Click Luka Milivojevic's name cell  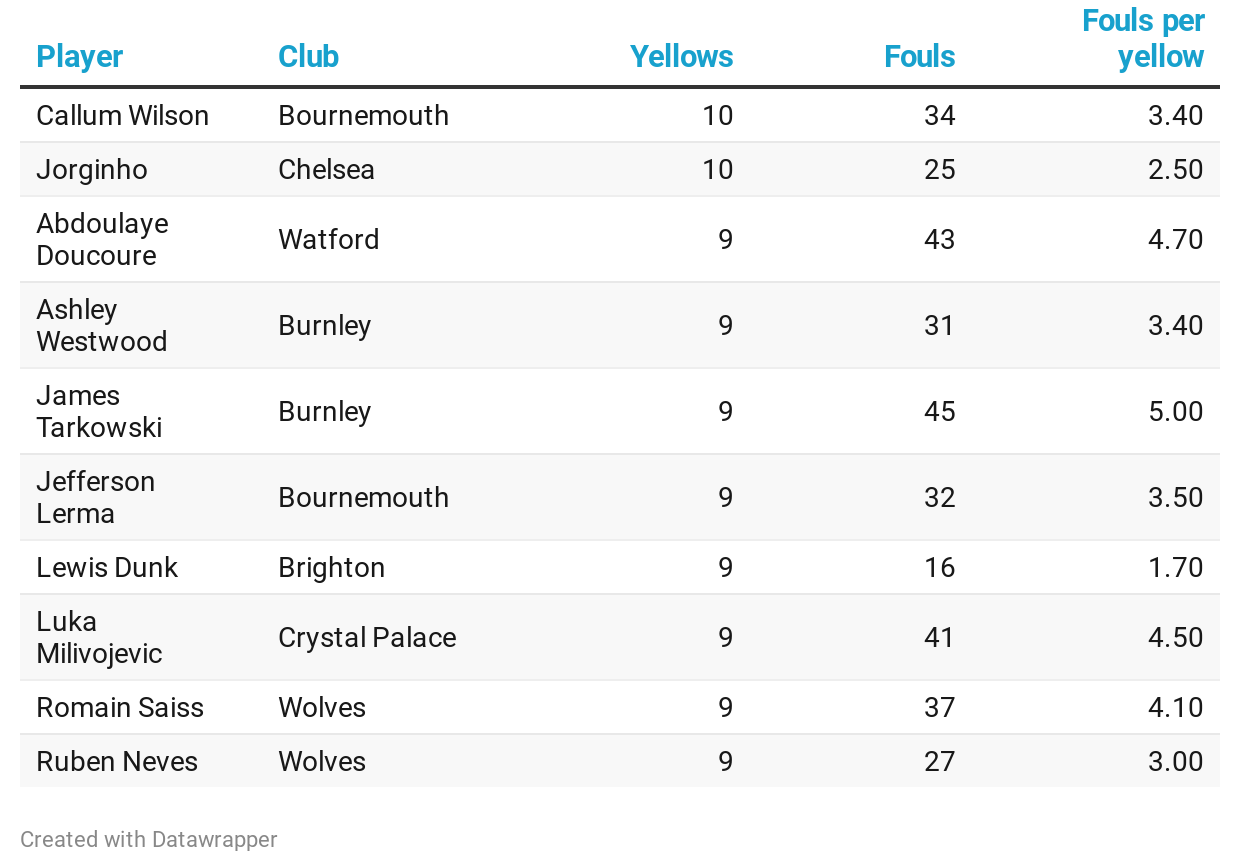pyautogui.click(x=99, y=638)
